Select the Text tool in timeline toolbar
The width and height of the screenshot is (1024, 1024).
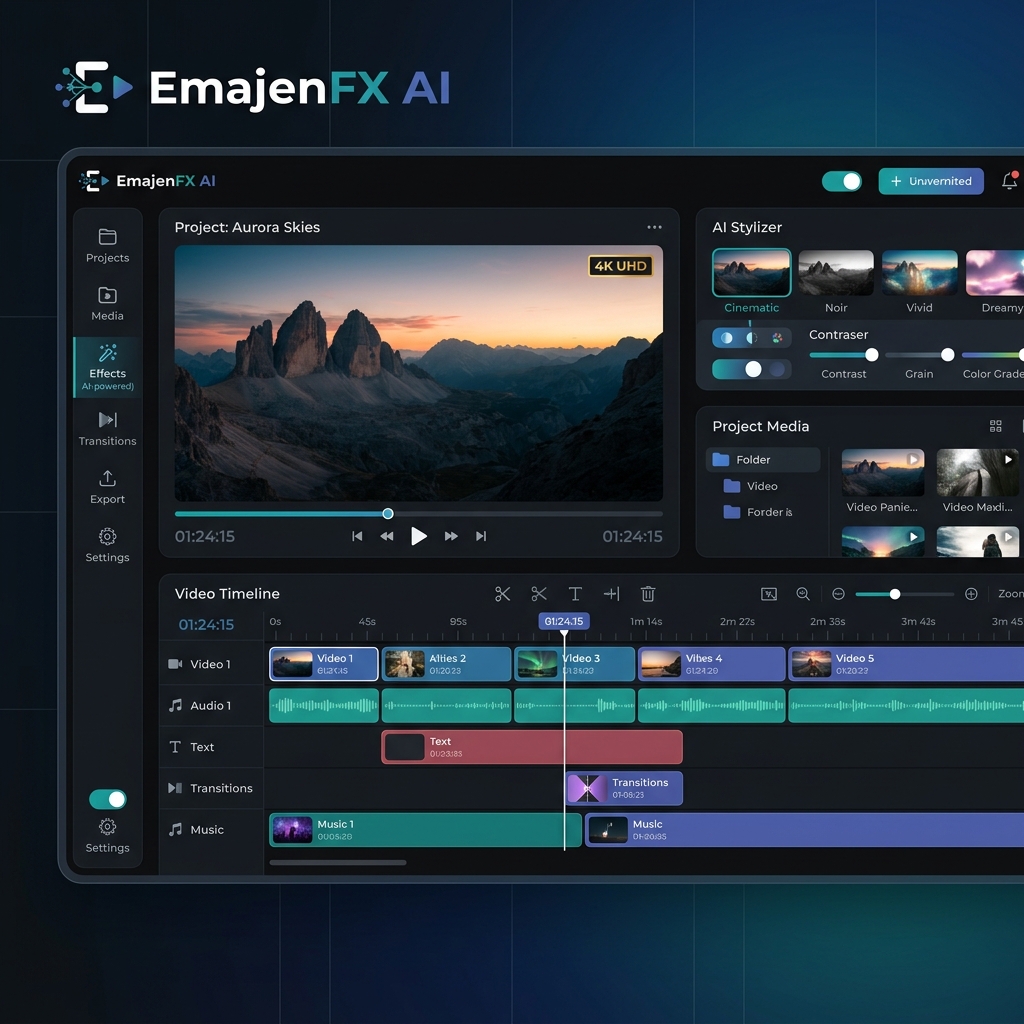coord(575,594)
